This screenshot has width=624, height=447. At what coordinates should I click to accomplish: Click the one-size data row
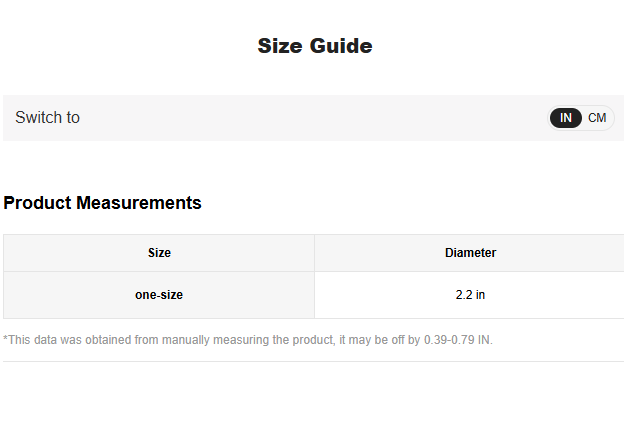click(x=314, y=295)
